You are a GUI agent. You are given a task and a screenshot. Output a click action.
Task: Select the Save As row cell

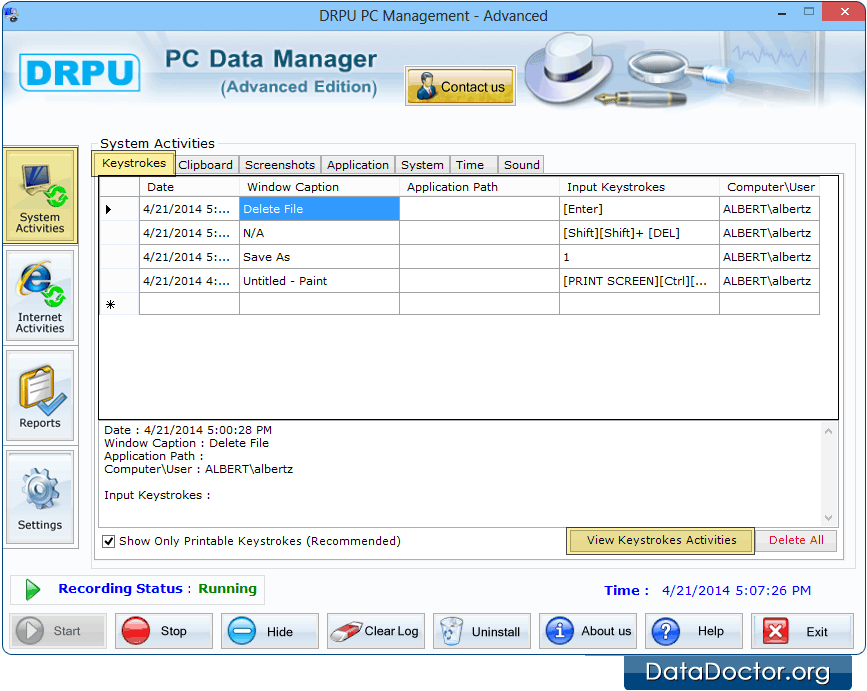(319, 257)
